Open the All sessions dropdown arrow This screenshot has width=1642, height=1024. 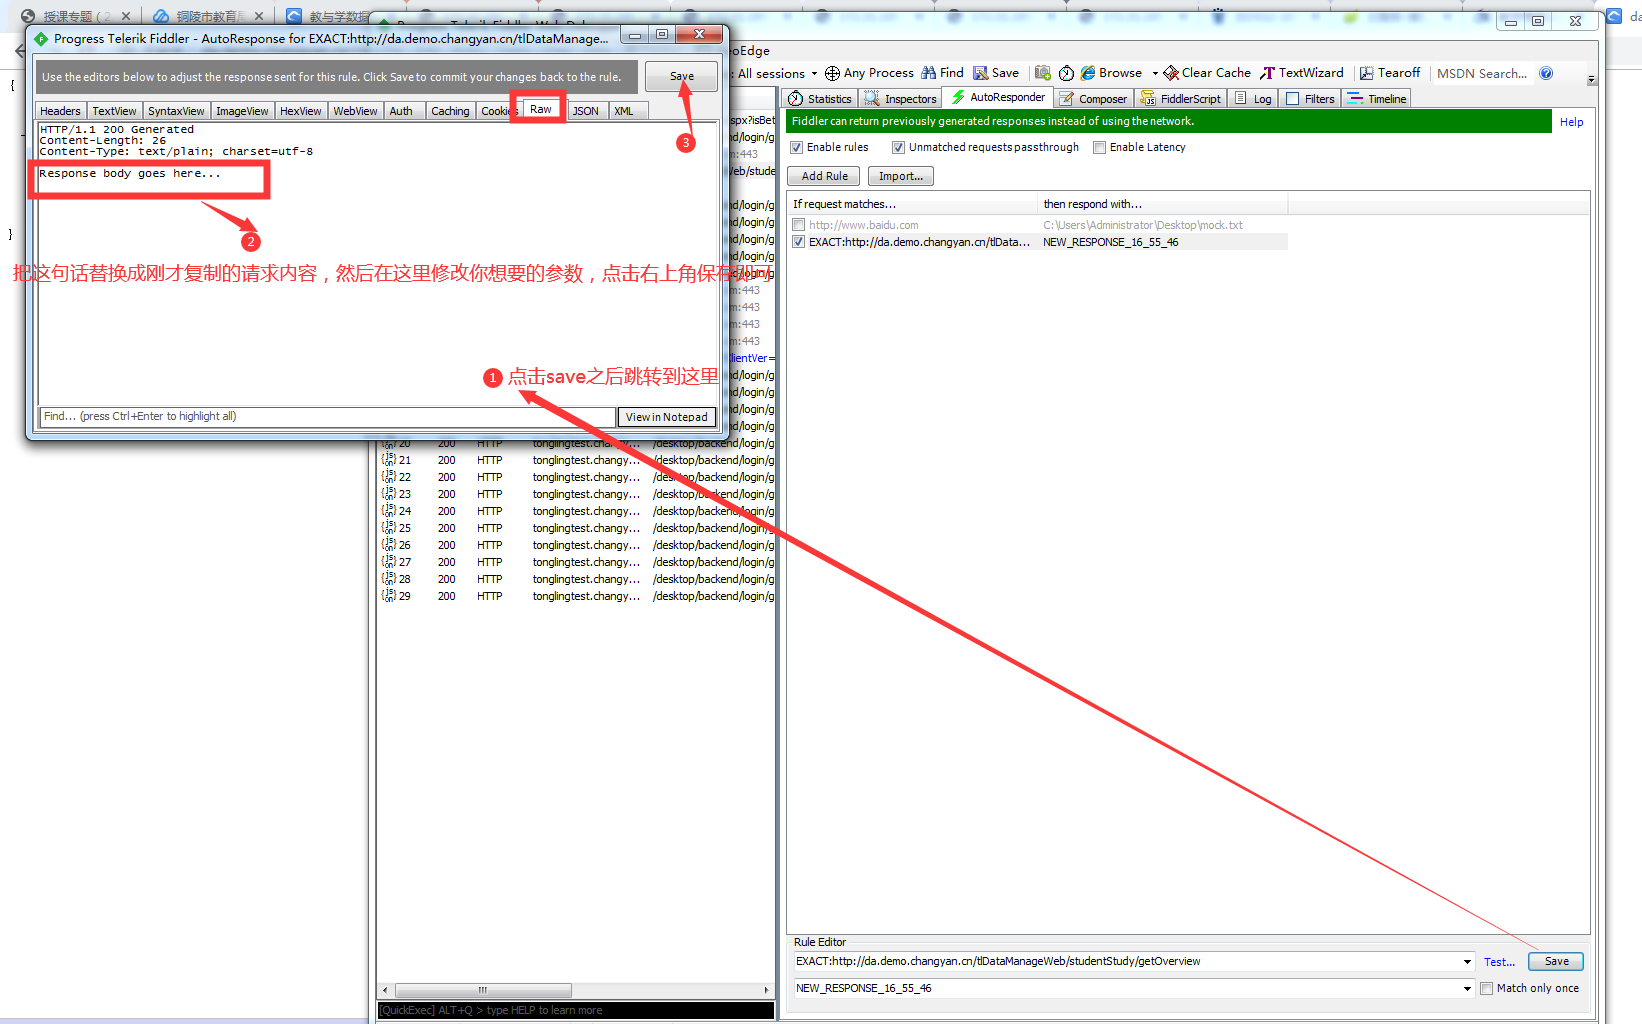tap(814, 73)
